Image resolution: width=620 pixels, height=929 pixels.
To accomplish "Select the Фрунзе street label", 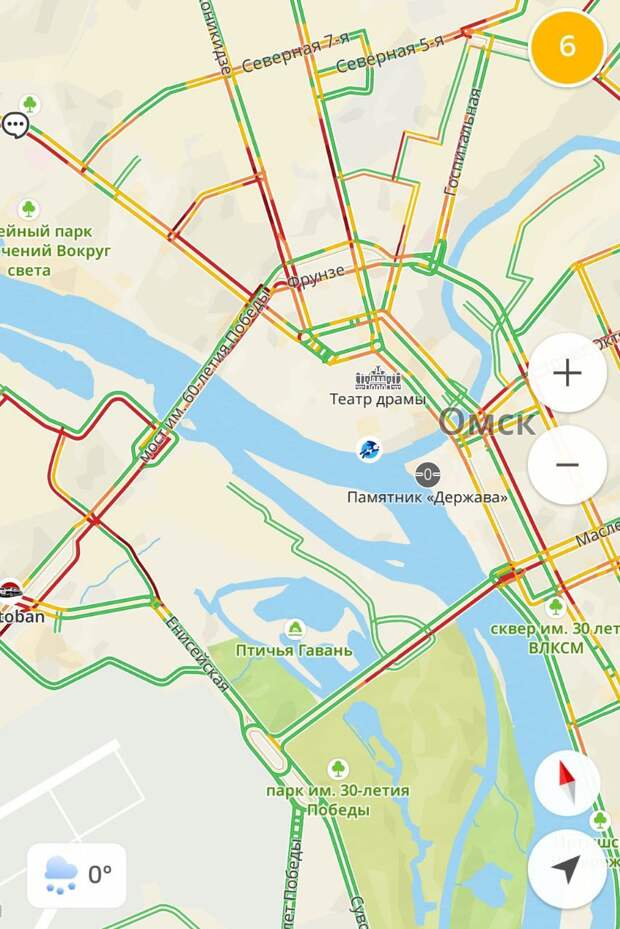I will click(x=316, y=275).
